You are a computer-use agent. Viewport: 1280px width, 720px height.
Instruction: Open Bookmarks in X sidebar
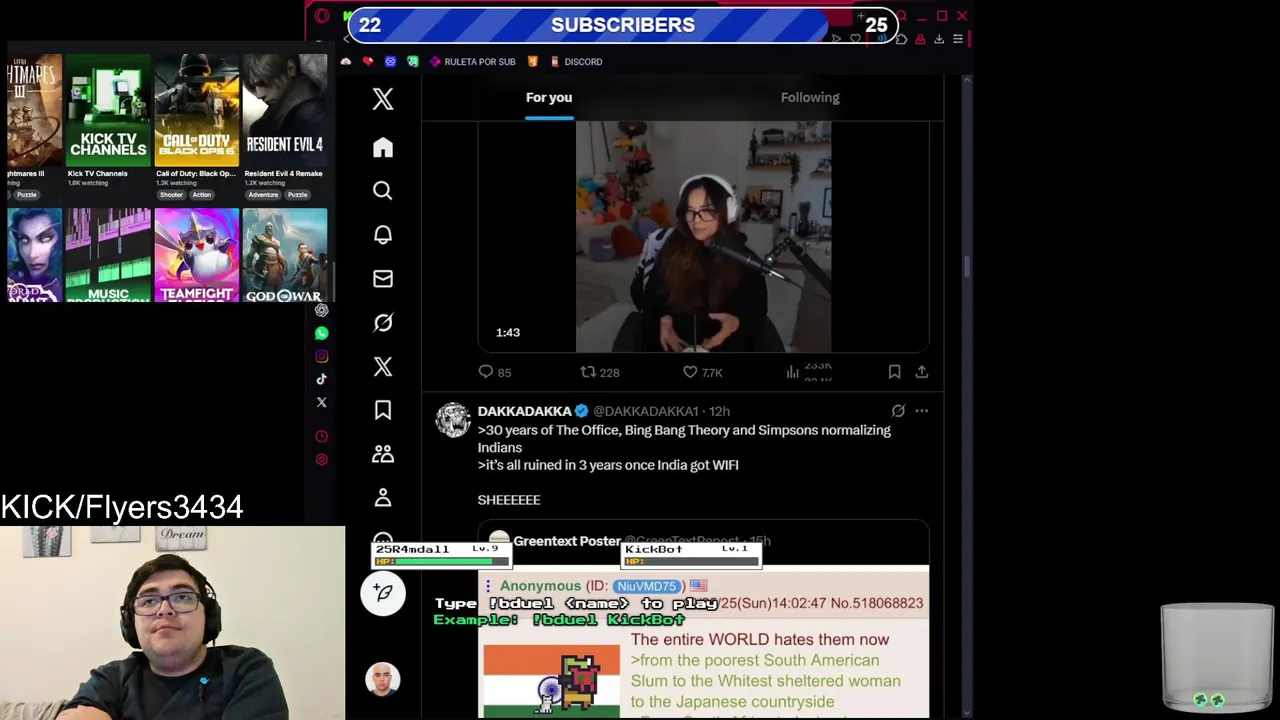coord(383,410)
